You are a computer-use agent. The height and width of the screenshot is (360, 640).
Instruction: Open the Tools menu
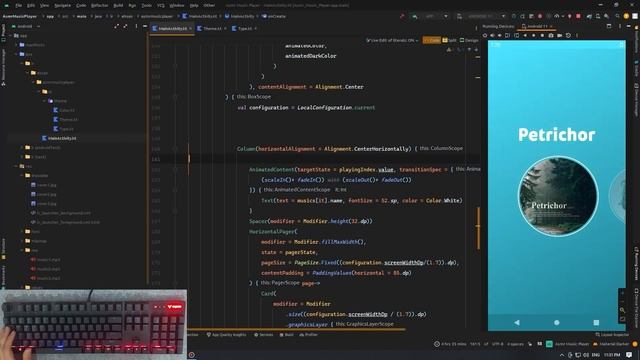pos(147,6)
